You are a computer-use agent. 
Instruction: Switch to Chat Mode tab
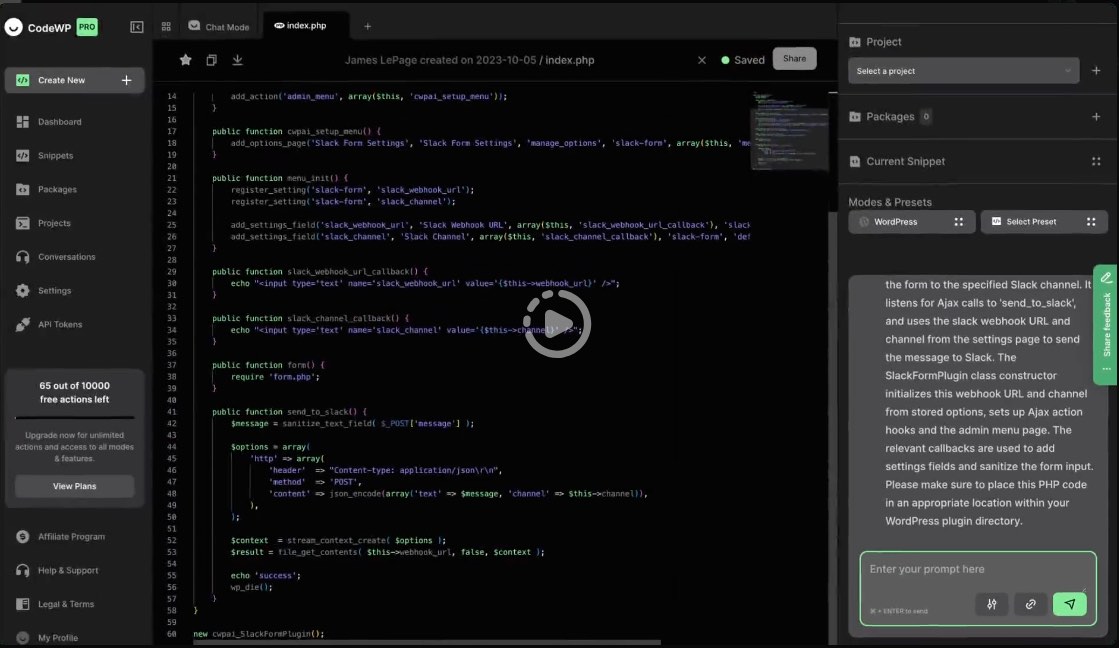point(218,26)
